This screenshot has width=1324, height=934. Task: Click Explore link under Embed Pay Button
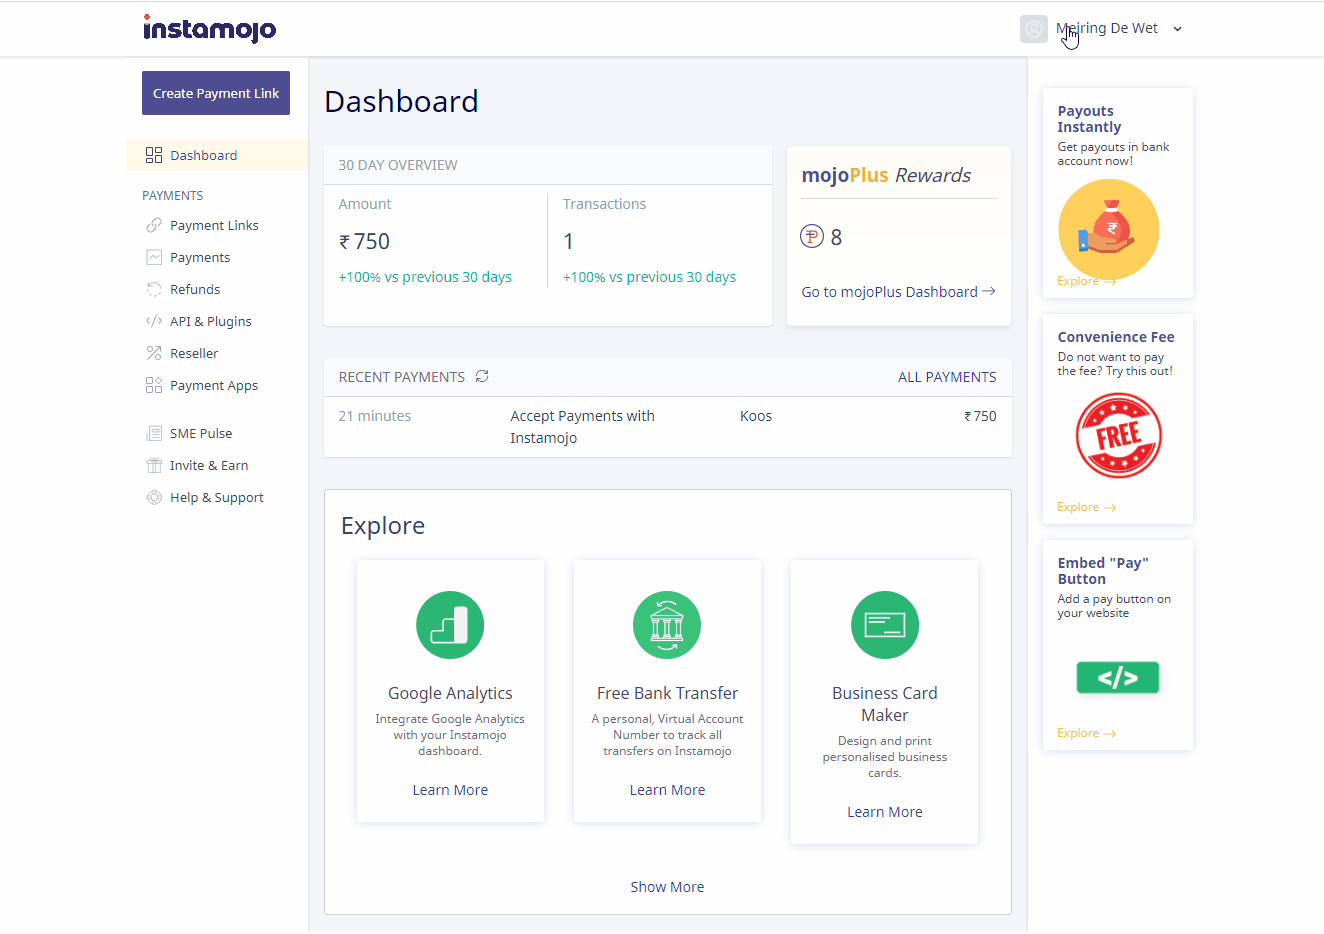pyautogui.click(x=1086, y=733)
